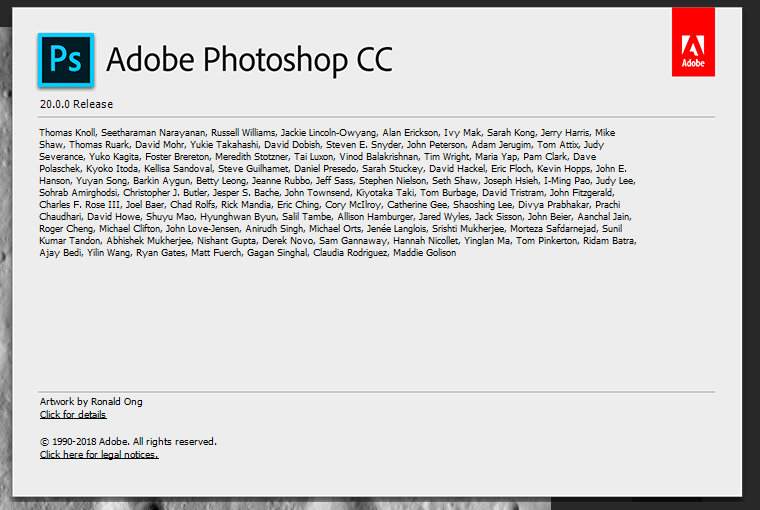Click the name 'Maddie Golison' in credits
760x510 pixels.
(x=424, y=253)
